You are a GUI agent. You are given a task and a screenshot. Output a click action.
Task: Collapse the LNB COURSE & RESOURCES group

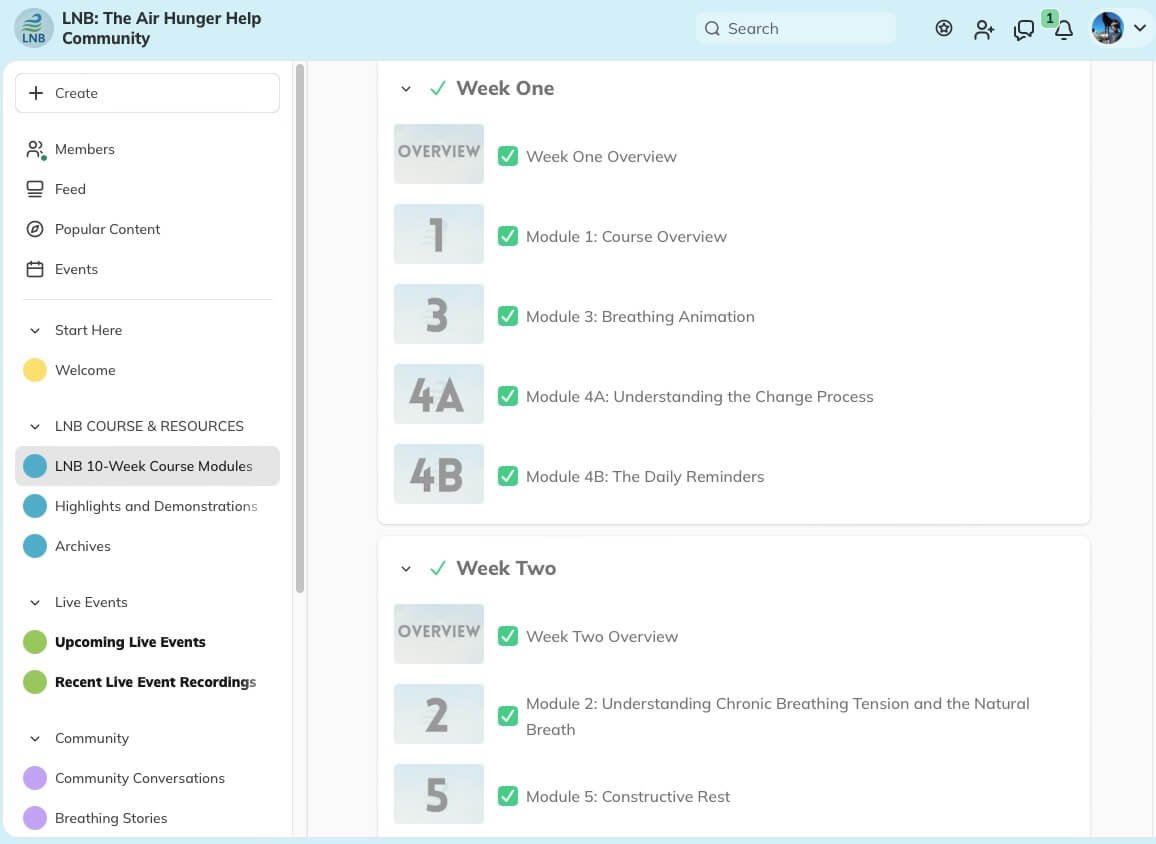point(35,427)
